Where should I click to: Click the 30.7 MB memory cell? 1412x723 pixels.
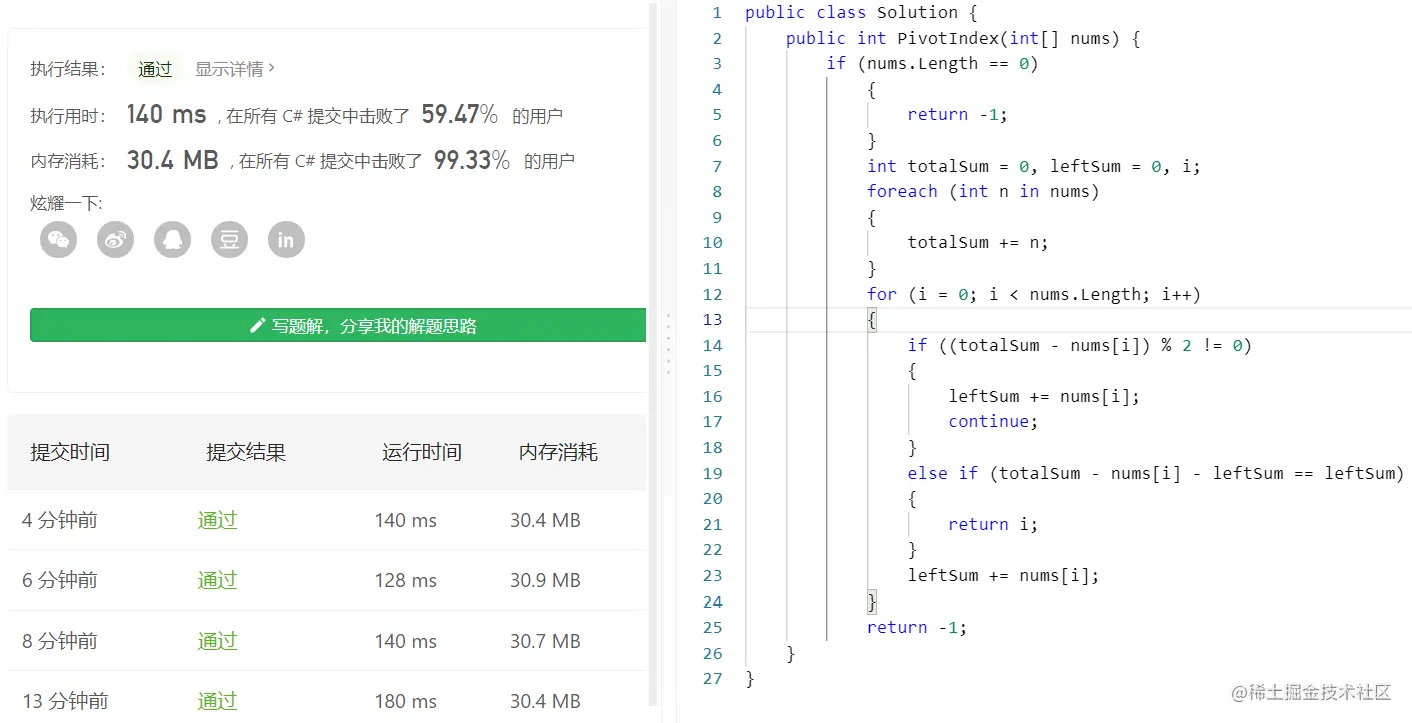pyautogui.click(x=545, y=641)
